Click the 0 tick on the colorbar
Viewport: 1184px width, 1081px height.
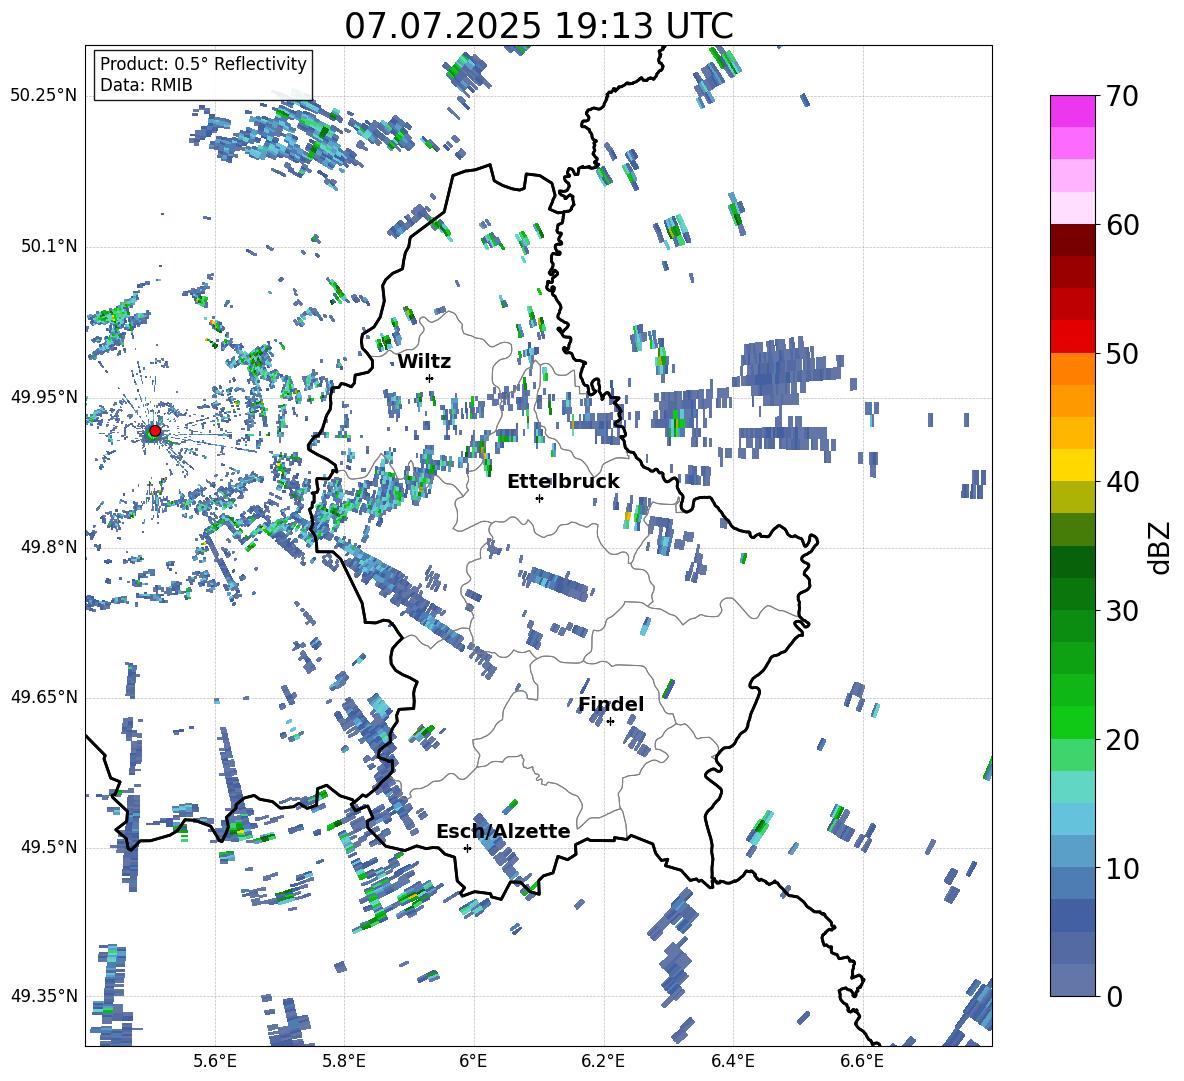(x=1115, y=996)
